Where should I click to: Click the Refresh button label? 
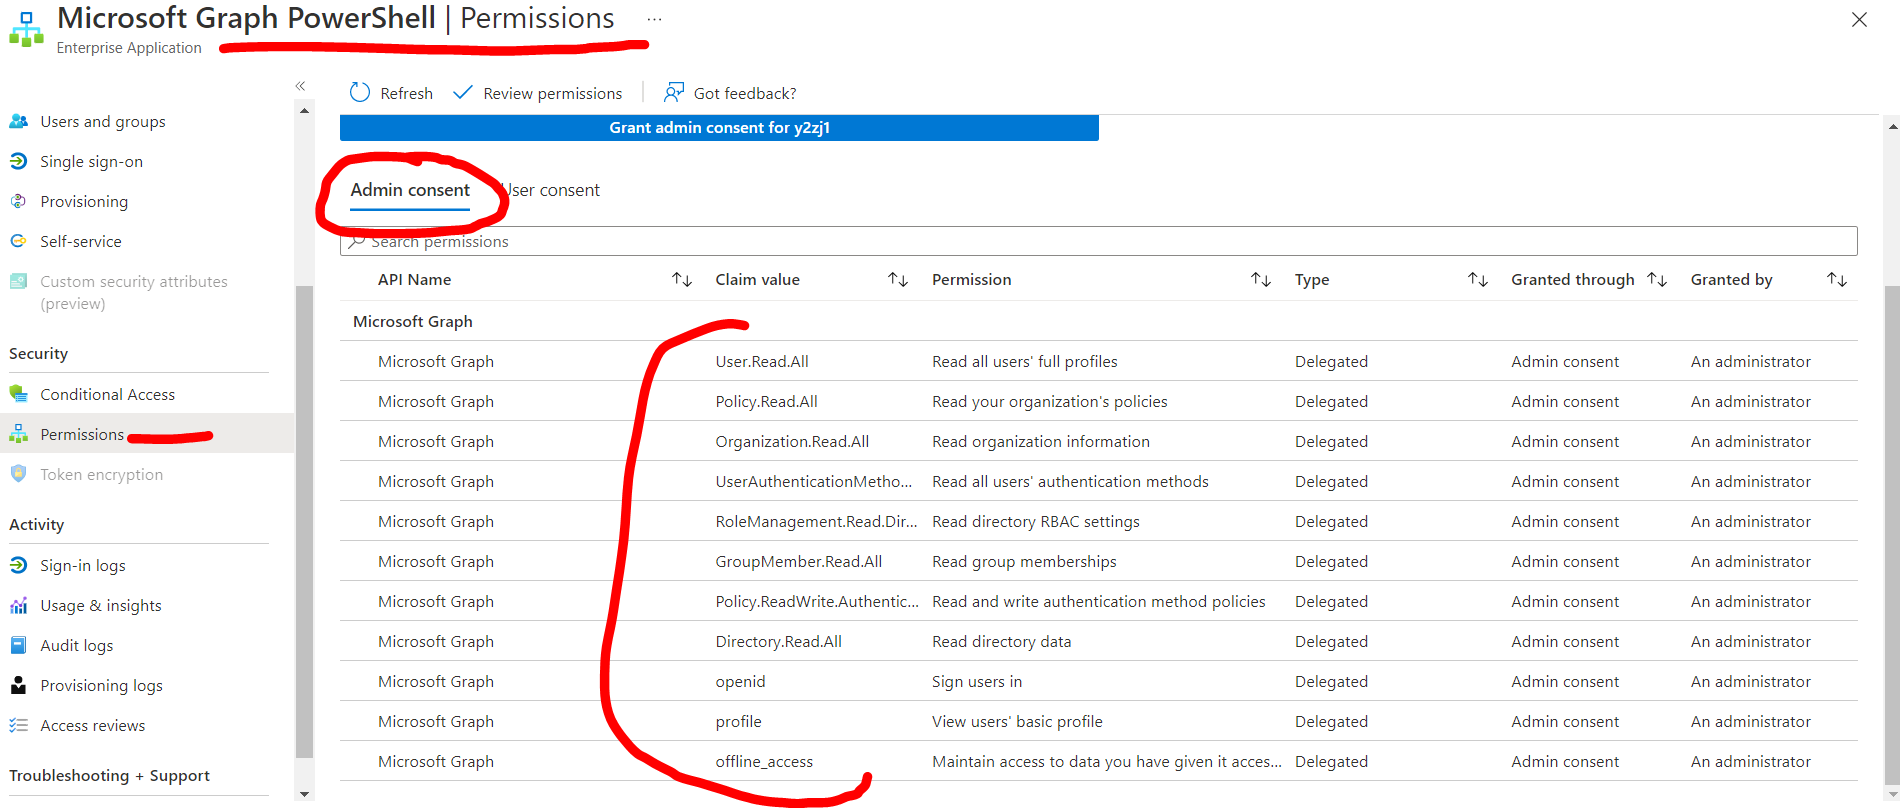[x=406, y=93]
